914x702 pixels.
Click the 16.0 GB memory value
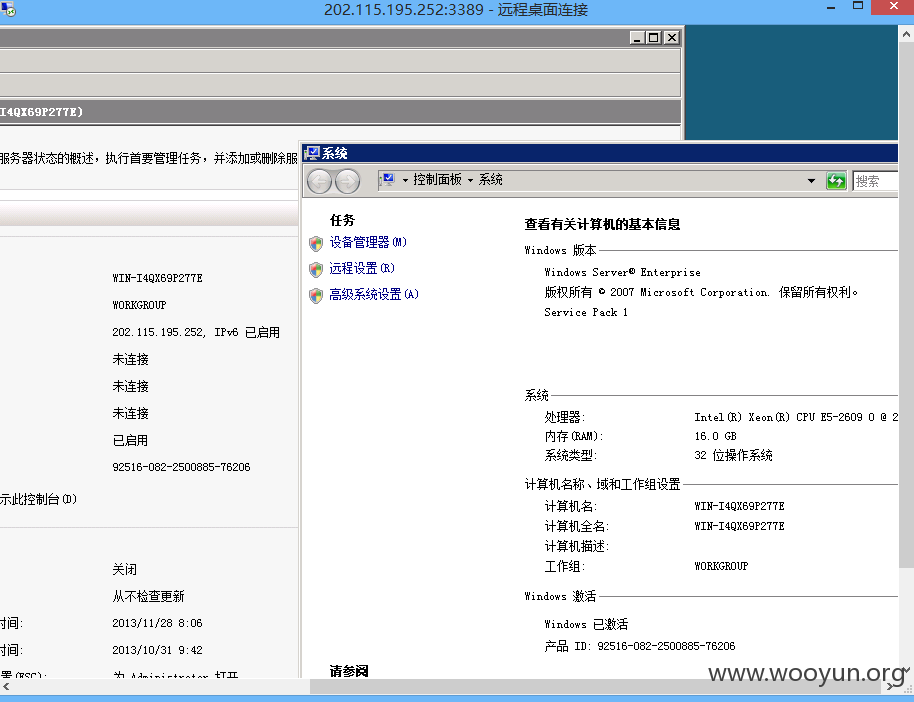click(715, 436)
